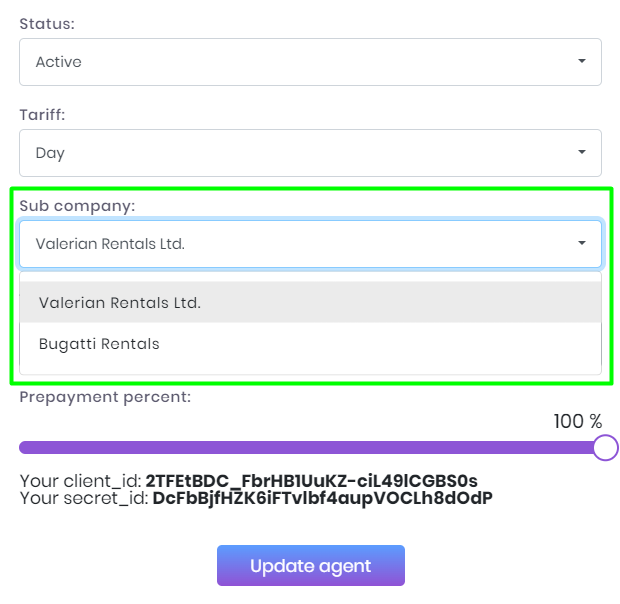
Task: Click the 100 % slider value readout
Action: click(x=577, y=421)
